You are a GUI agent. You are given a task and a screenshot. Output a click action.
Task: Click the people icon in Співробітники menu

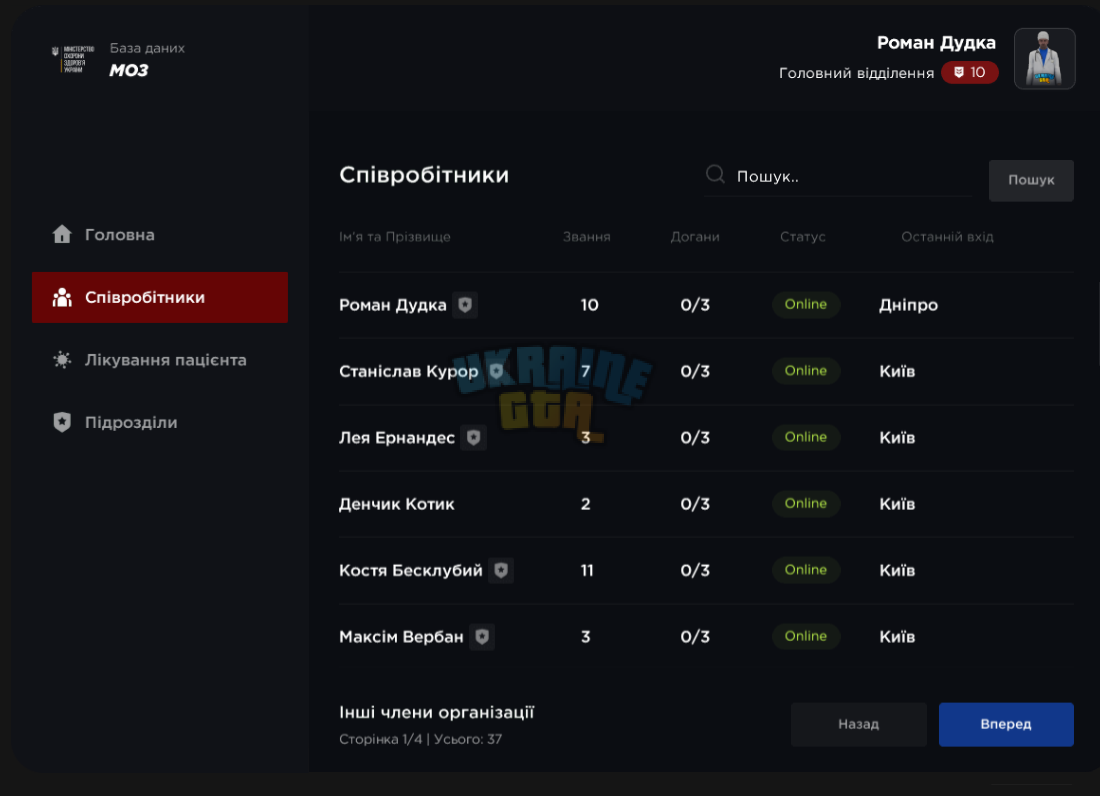point(62,297)
